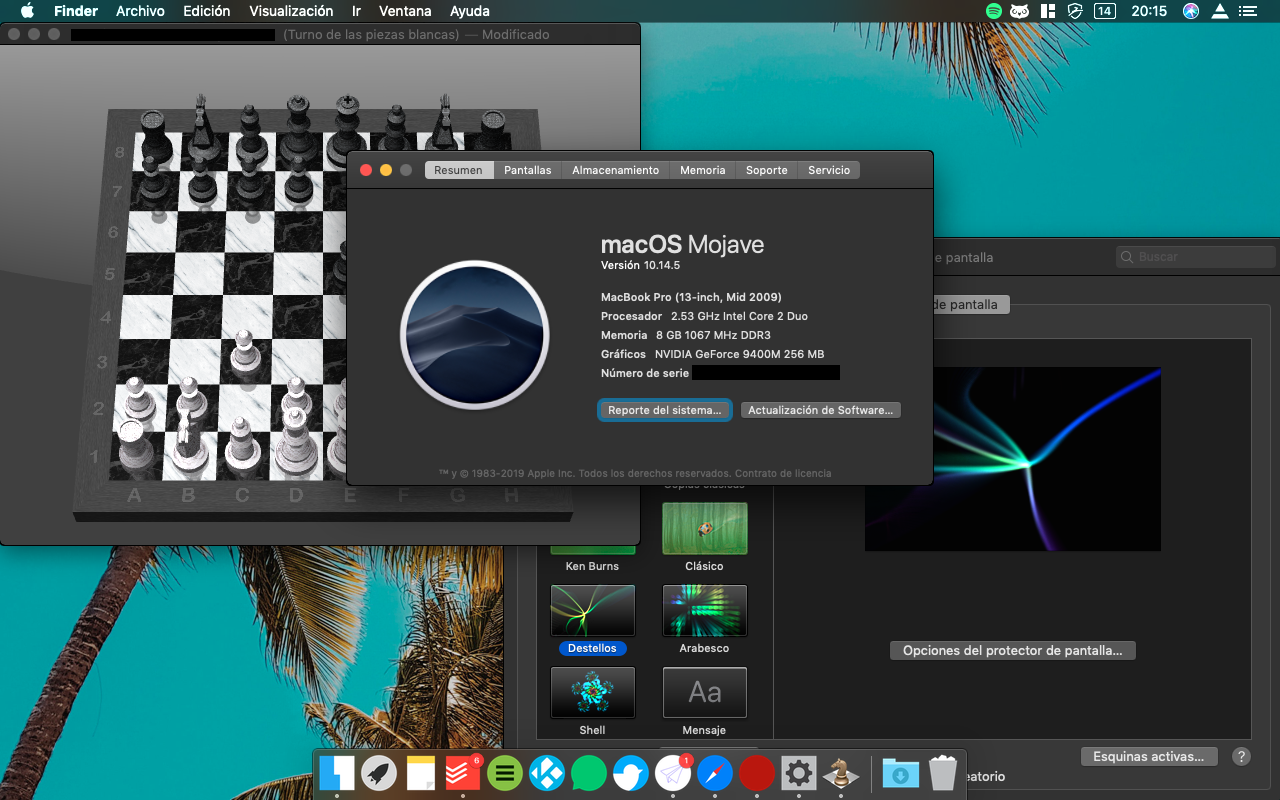Click the screen saver preview image
Image resolution: width=1280 pixels, height=800 pixels.
(x=1013, y=458)
